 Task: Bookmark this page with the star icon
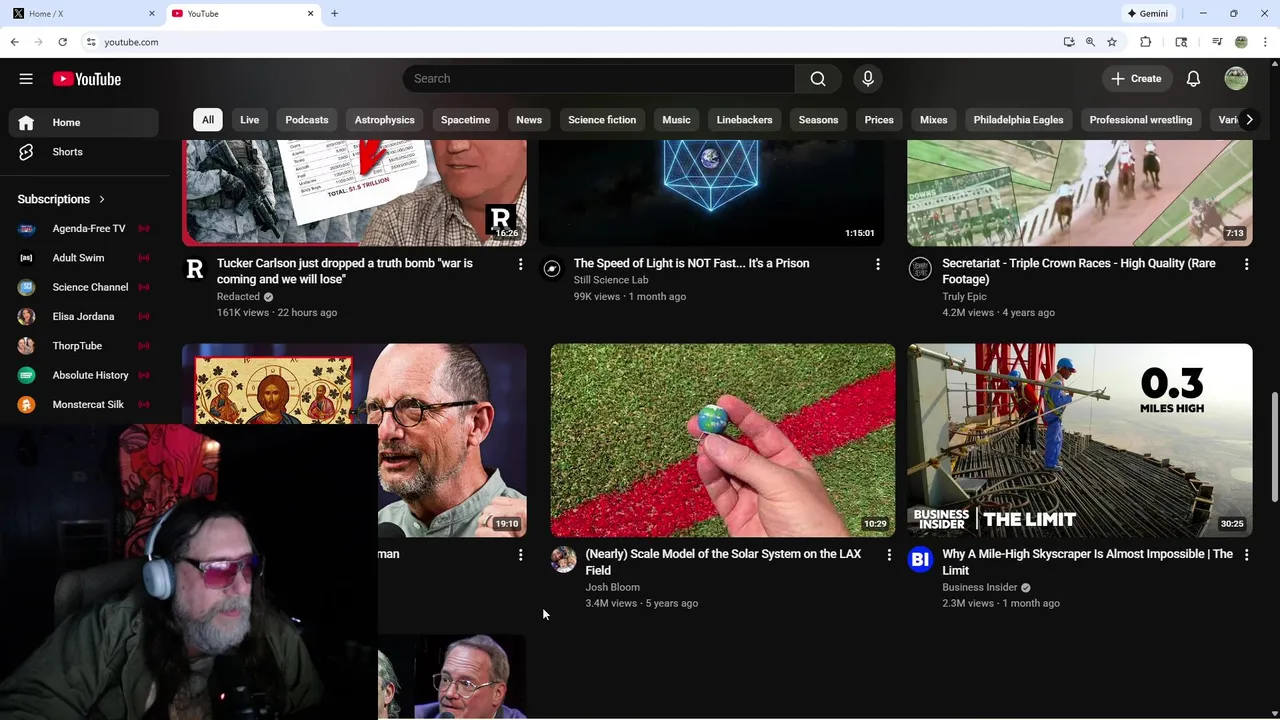click(1111, 42)
